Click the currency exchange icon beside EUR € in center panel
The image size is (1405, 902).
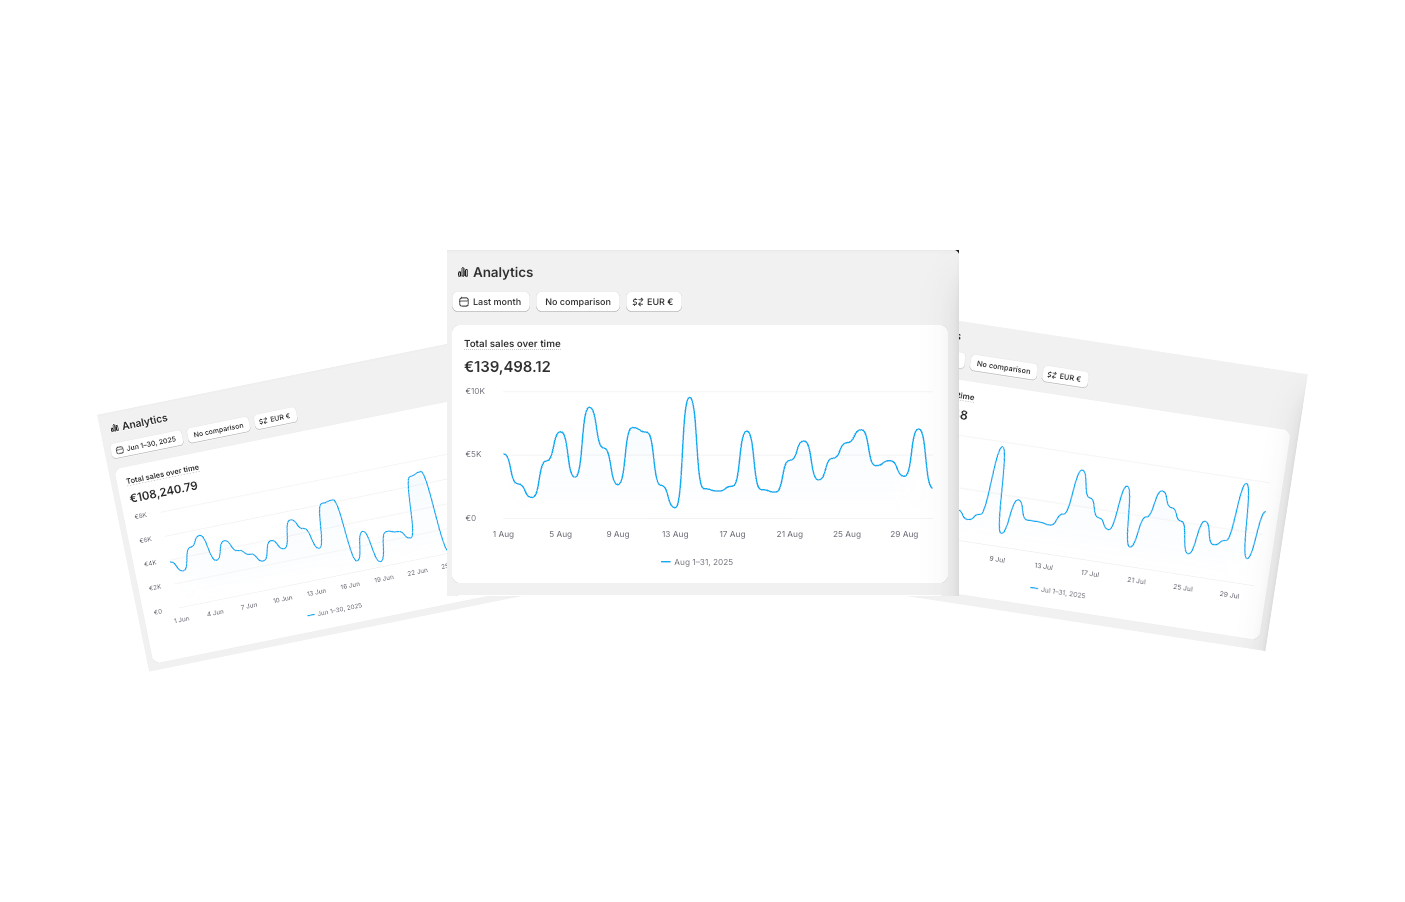pos(638,302)
